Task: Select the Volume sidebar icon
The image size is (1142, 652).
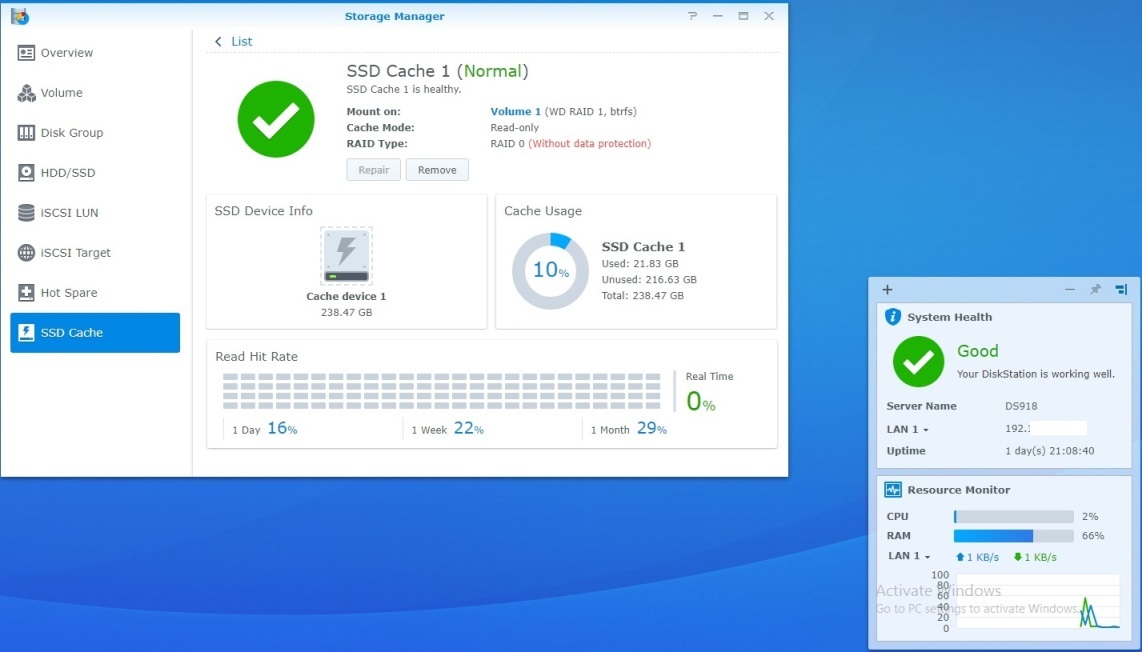Action: [26, 93]
